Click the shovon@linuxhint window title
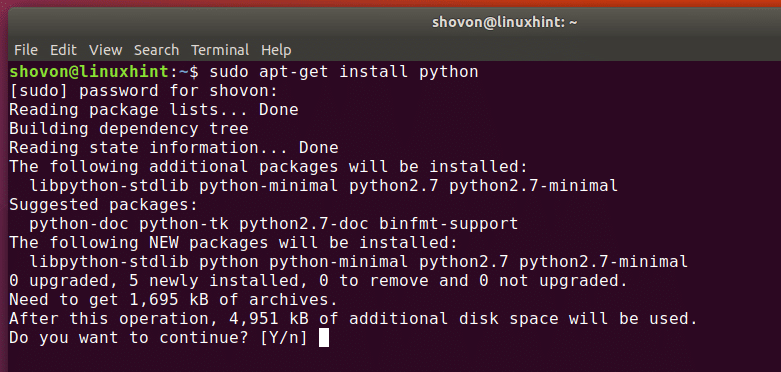The image size is (781, 372). coord(505,23)
